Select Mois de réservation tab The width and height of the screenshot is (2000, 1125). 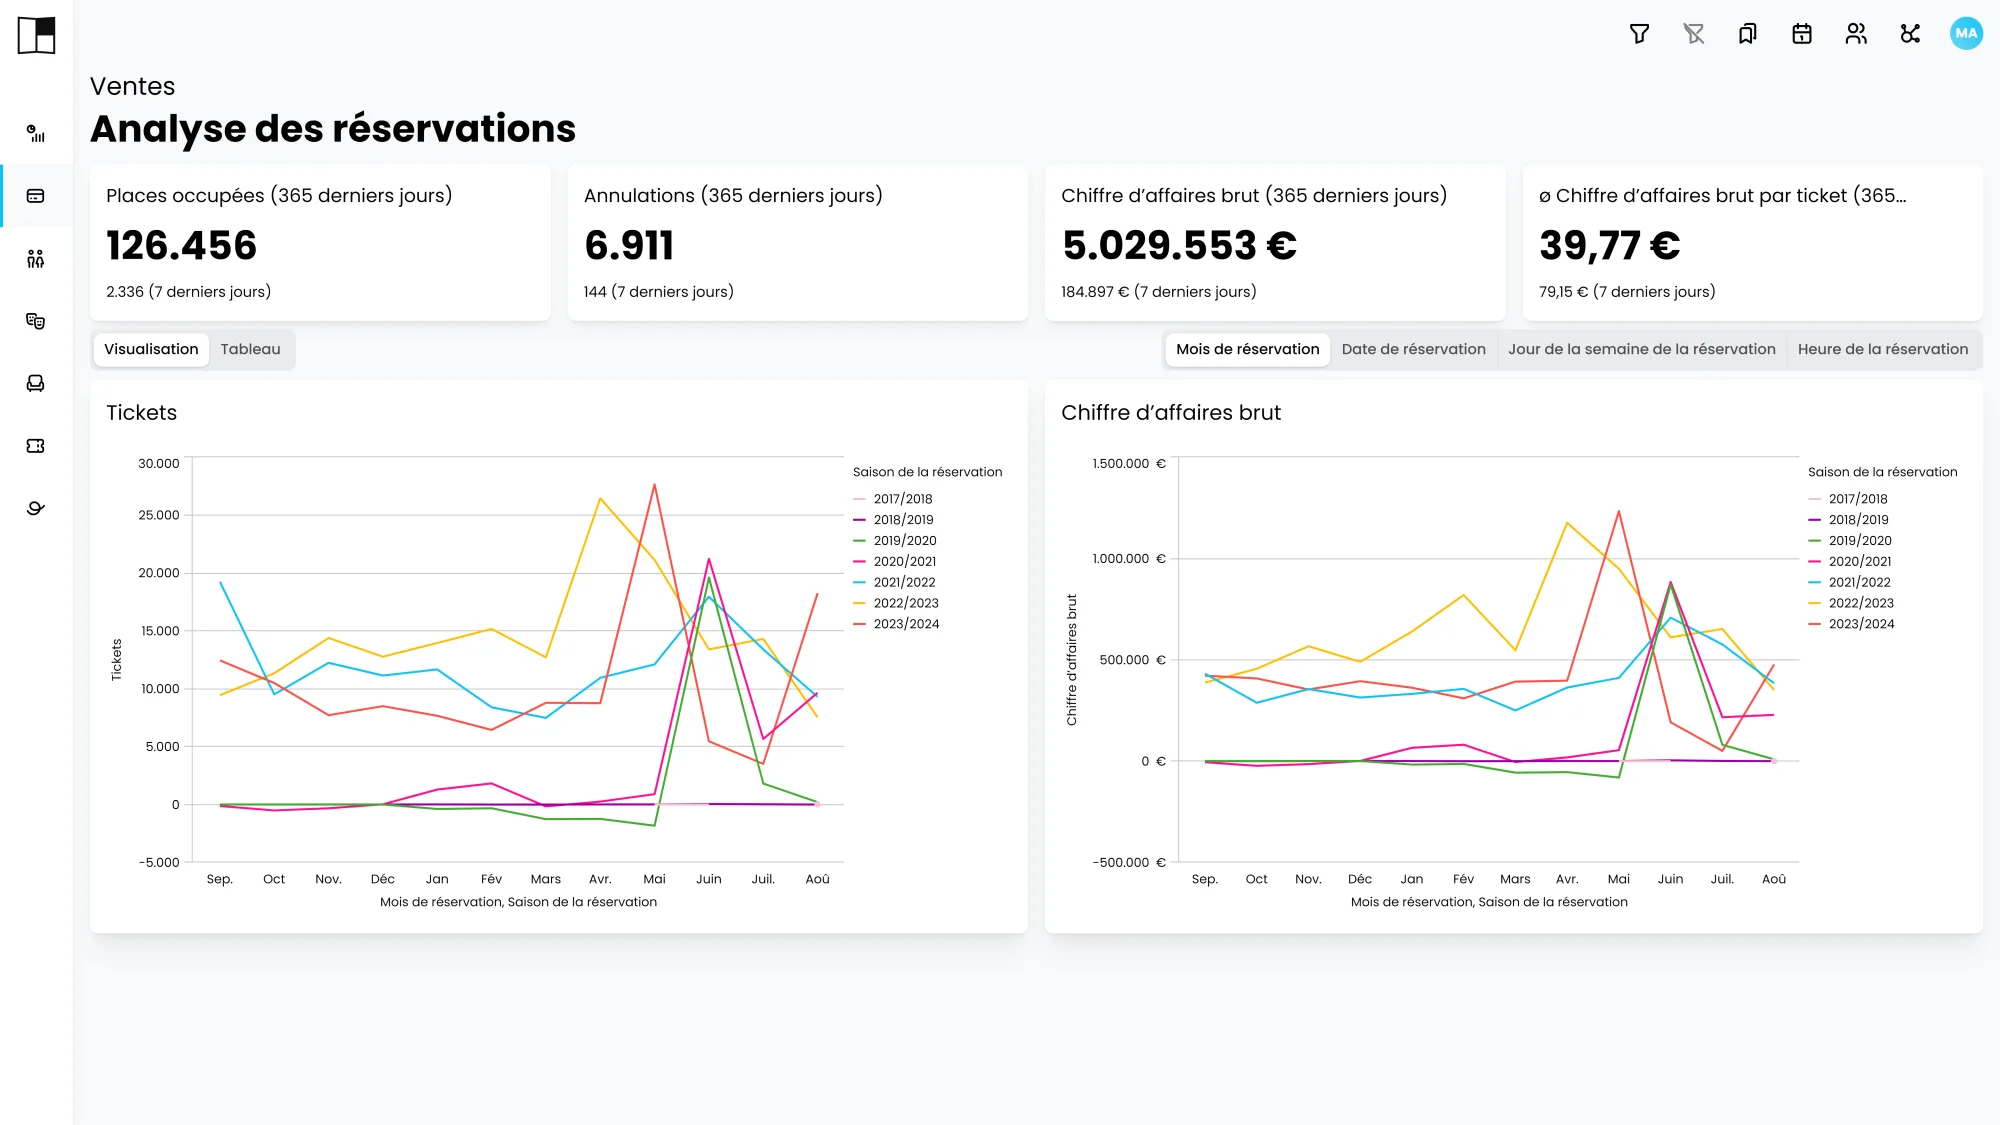[1247, 349]
